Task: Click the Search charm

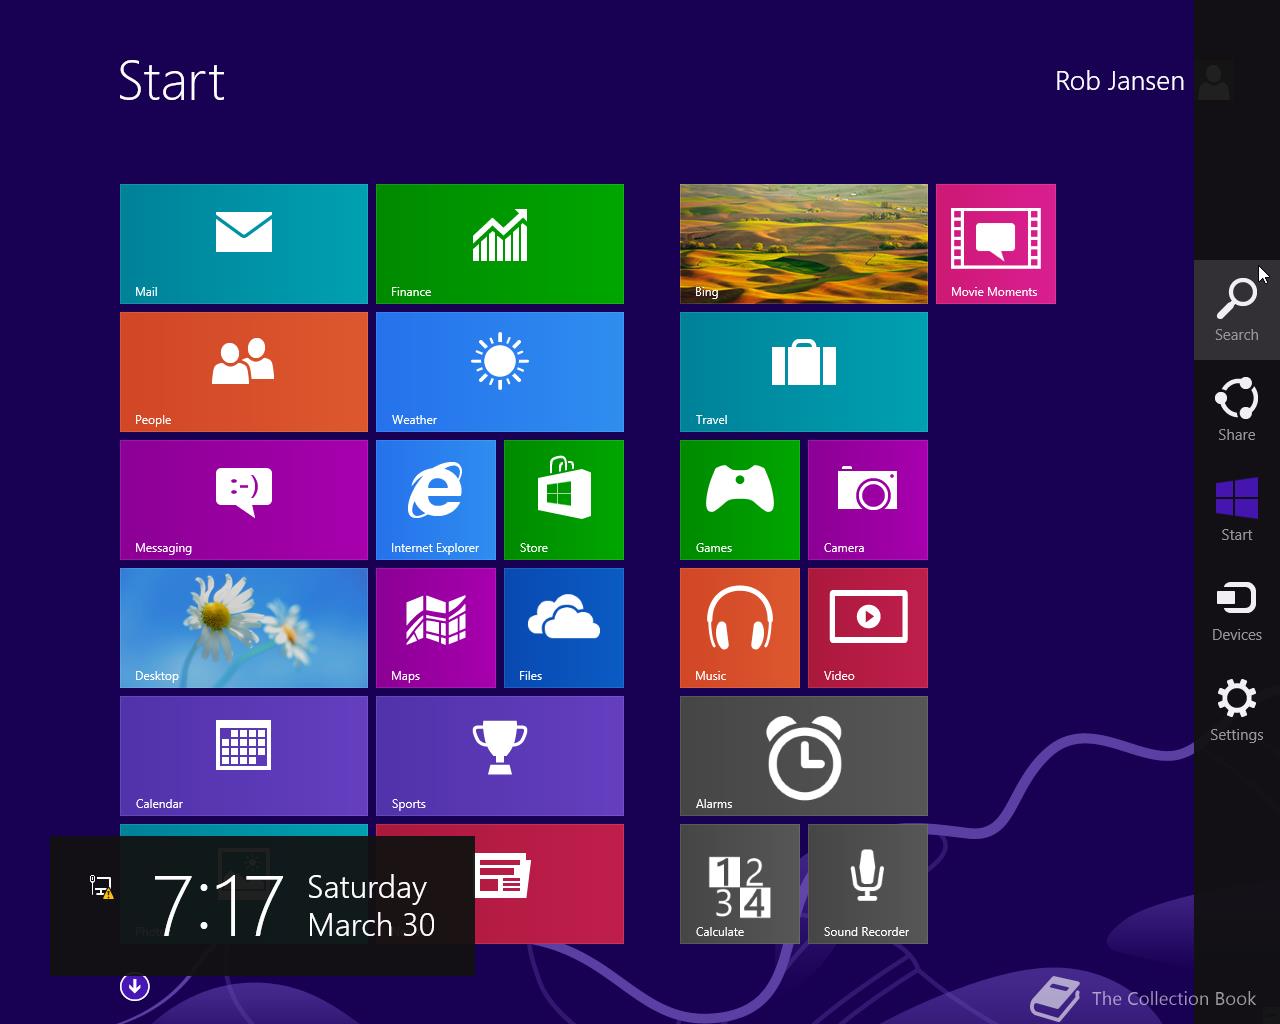Action: point(1237,310)
